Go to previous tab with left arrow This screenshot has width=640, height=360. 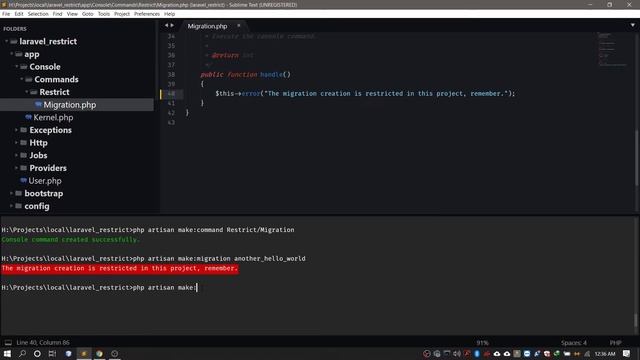tap(166, 25)
